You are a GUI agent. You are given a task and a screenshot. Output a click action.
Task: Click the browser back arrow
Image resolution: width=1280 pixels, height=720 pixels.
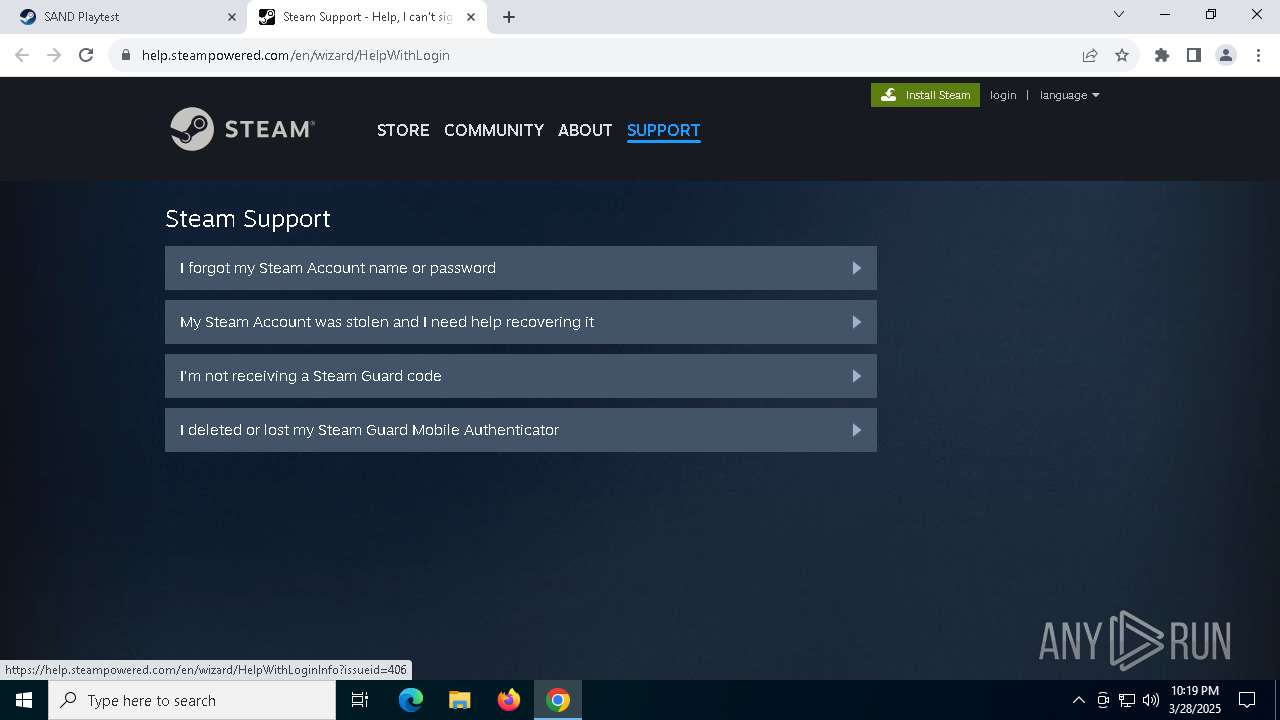coord(22,55)
